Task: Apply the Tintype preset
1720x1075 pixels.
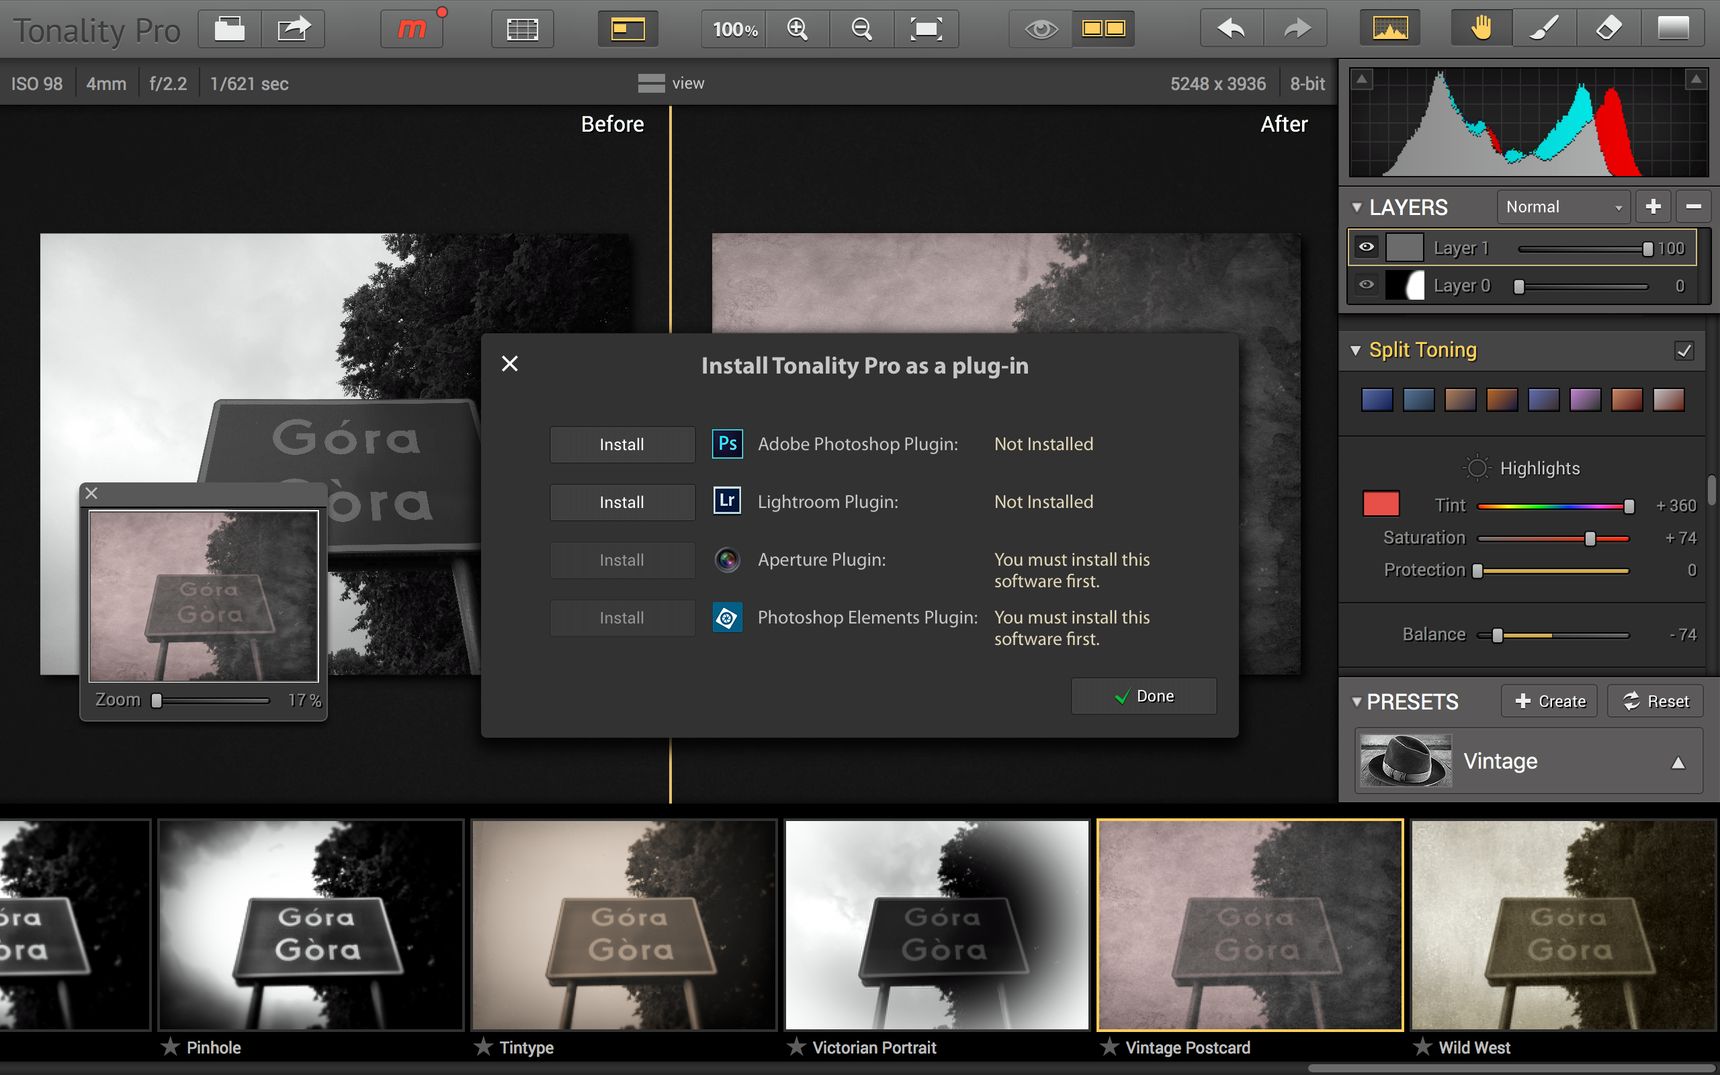Action: [x=624, y=925]
